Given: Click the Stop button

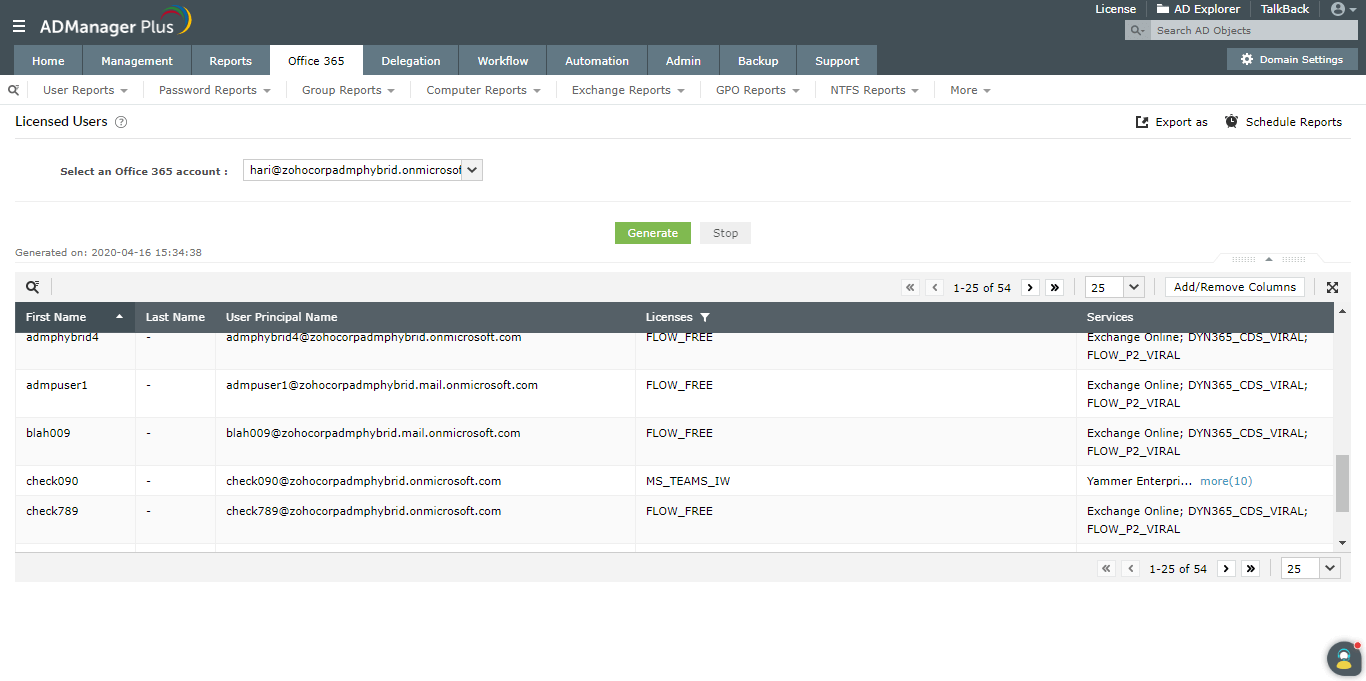Looking at the screenshot, I should 726,233.
